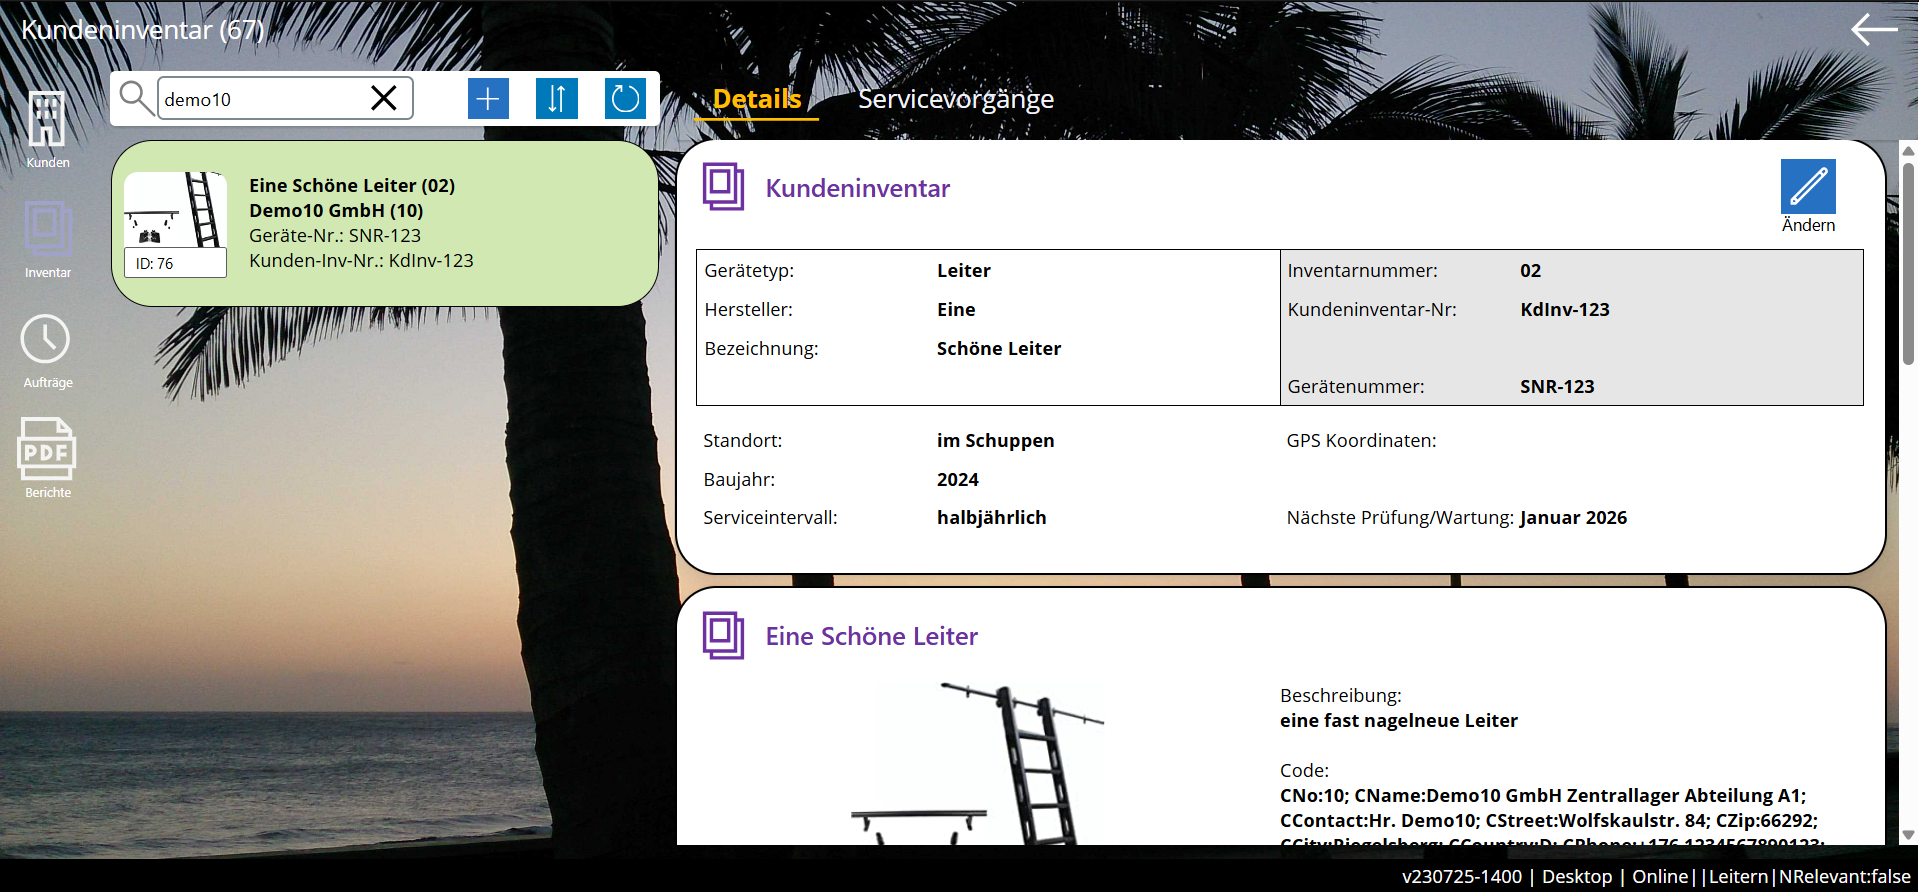Click the ladder thumbnail in the list card
Image resolution: width=1919 pixels, height=892 pixels.
click(x=175, y=209)
